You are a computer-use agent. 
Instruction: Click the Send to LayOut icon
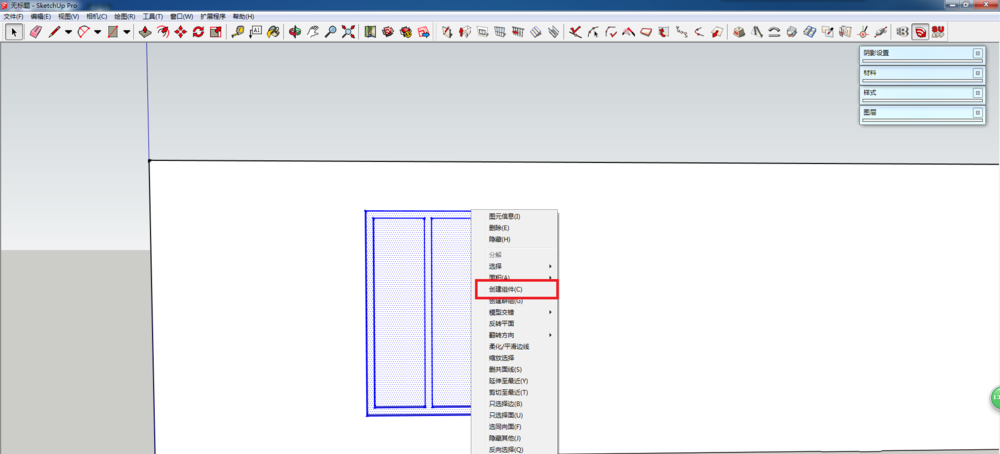click(423, 32)
